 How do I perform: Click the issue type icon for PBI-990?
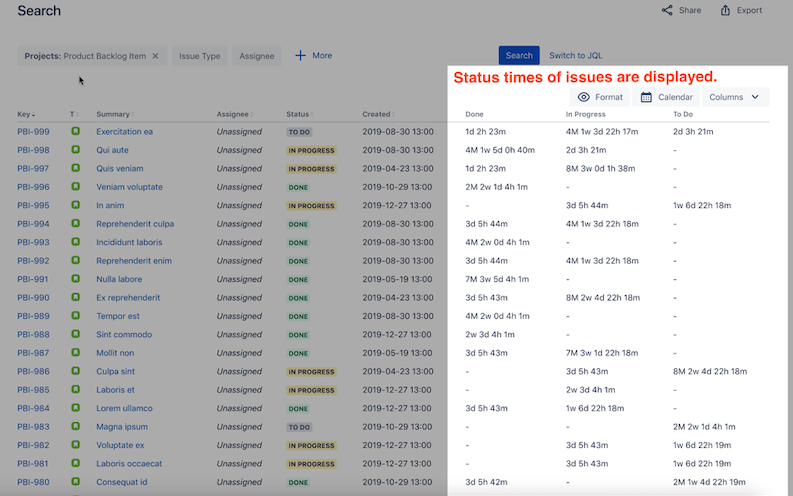pyautogui.click(x=75, y=297)
